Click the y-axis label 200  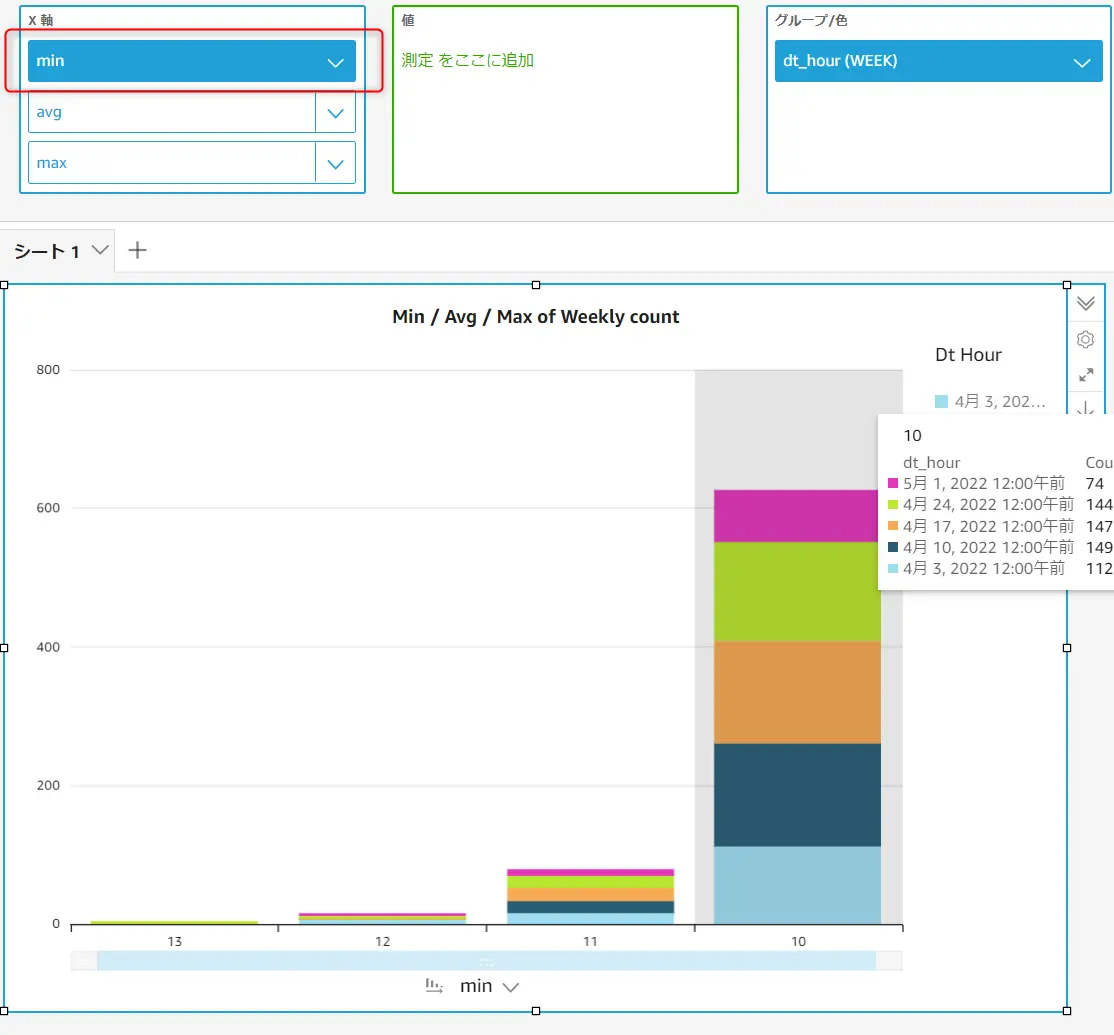coord(48,786)
